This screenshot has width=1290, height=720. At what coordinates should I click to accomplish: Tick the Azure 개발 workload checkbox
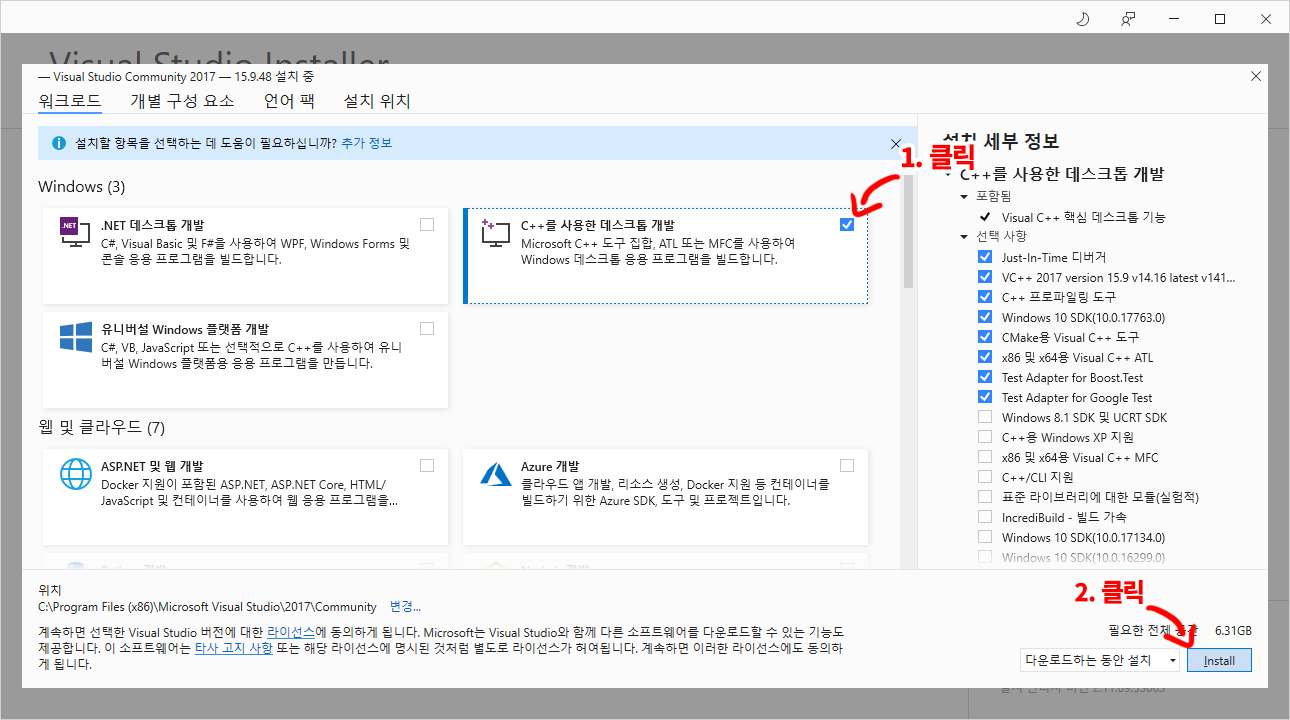click(x=847, y=465)
